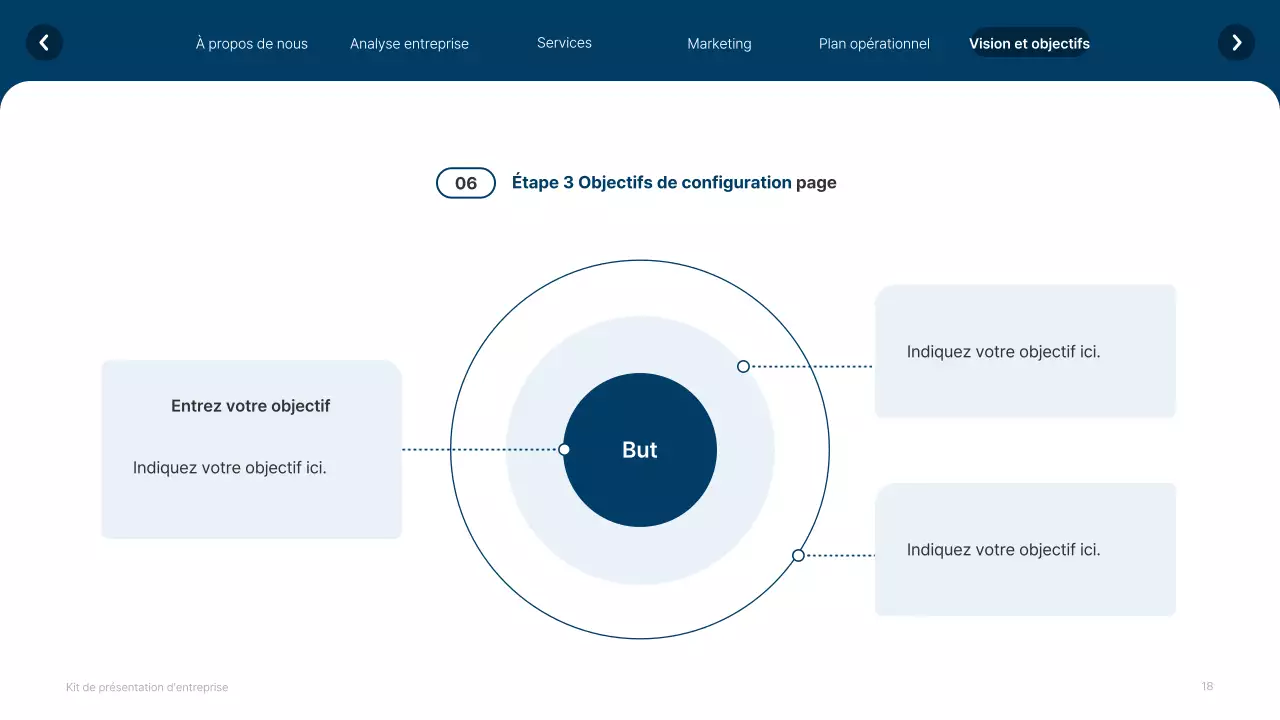Switch to the 'À propos de nous' tab
1280x720 pixels.
click(252, 43)
